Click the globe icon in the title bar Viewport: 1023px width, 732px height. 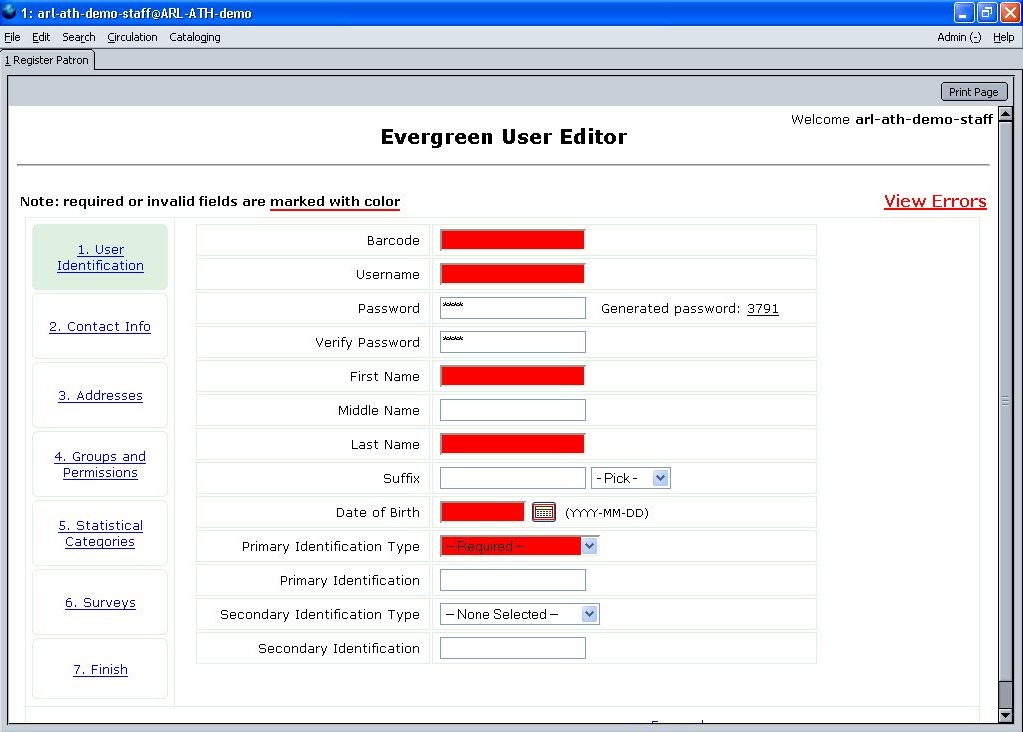coord(9,13)
